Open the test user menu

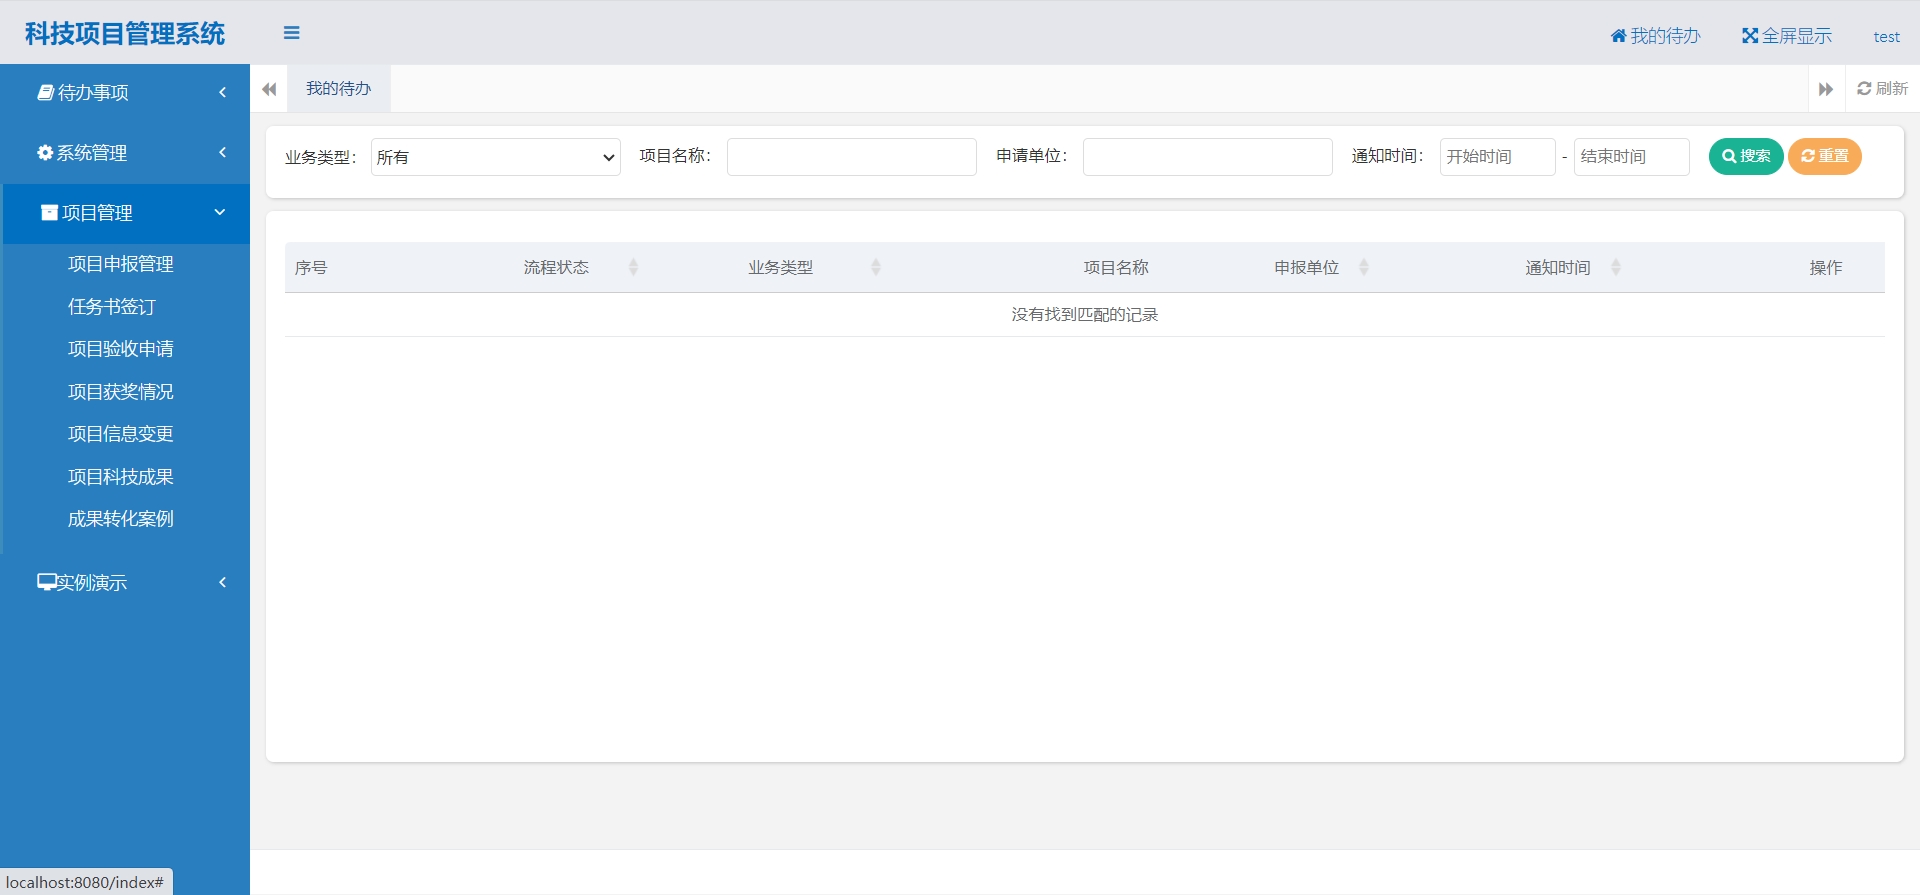pos(1886,37)
